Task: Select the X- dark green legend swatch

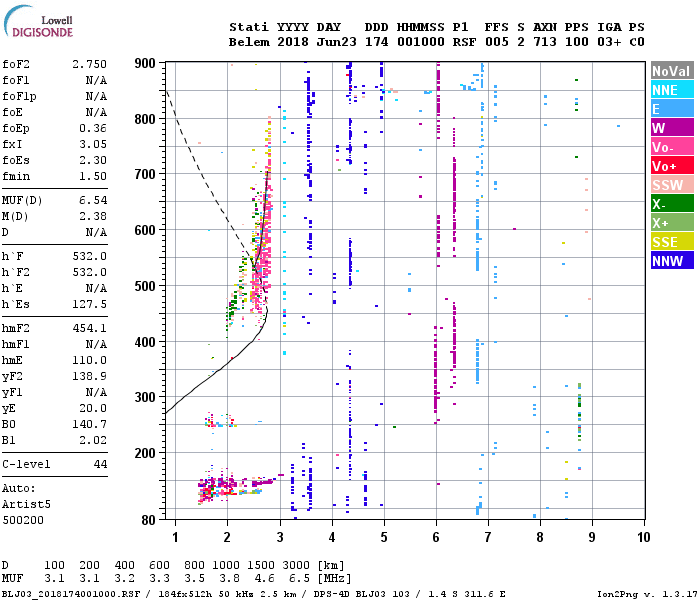Action: (672, 204)
